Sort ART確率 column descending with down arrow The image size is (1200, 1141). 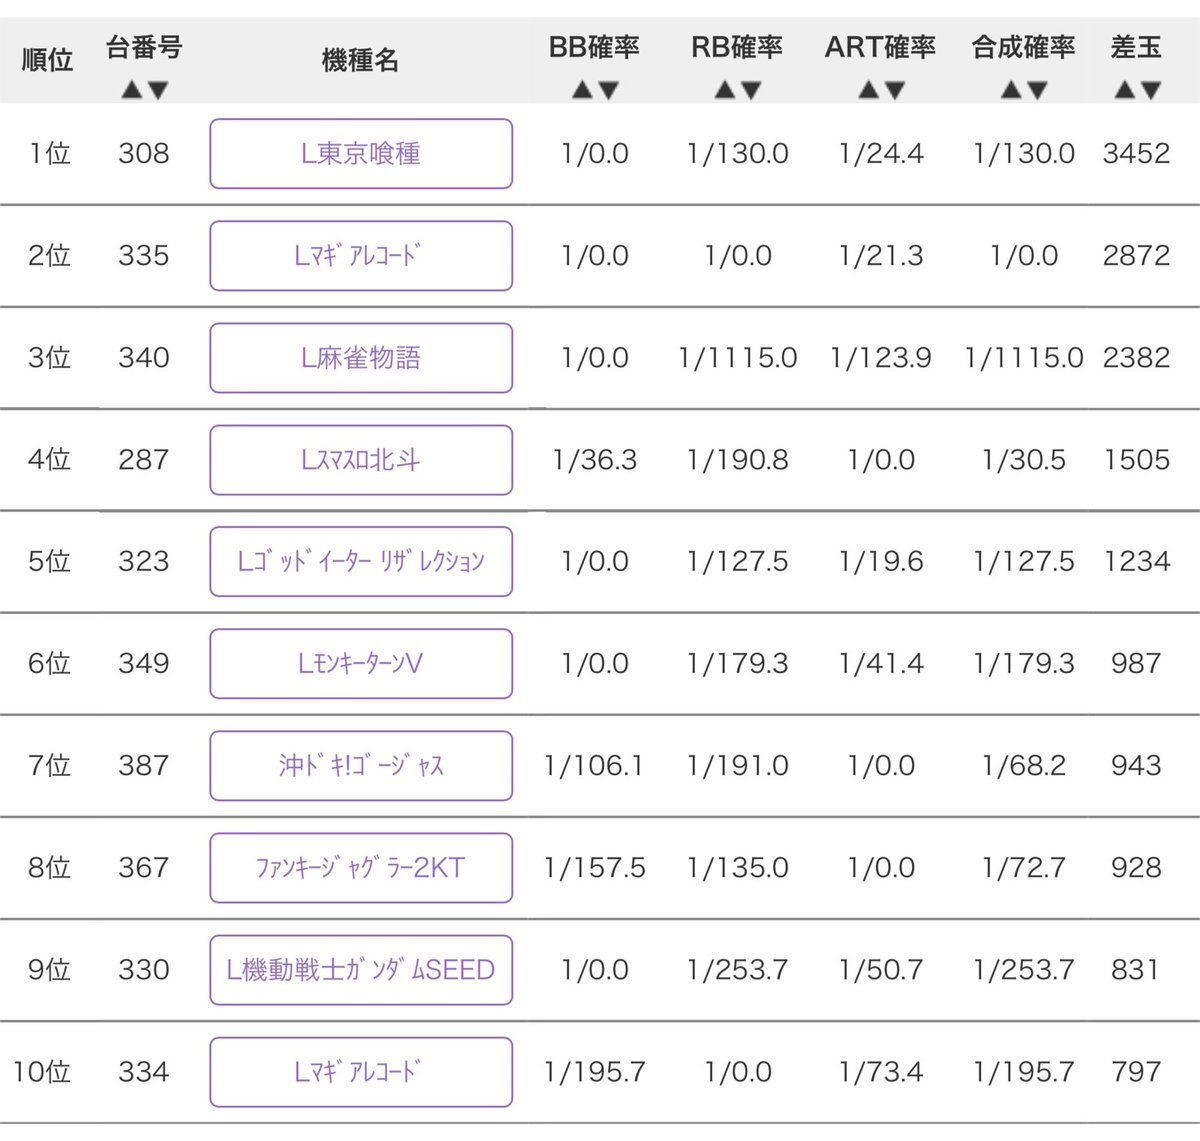point(895,90)
